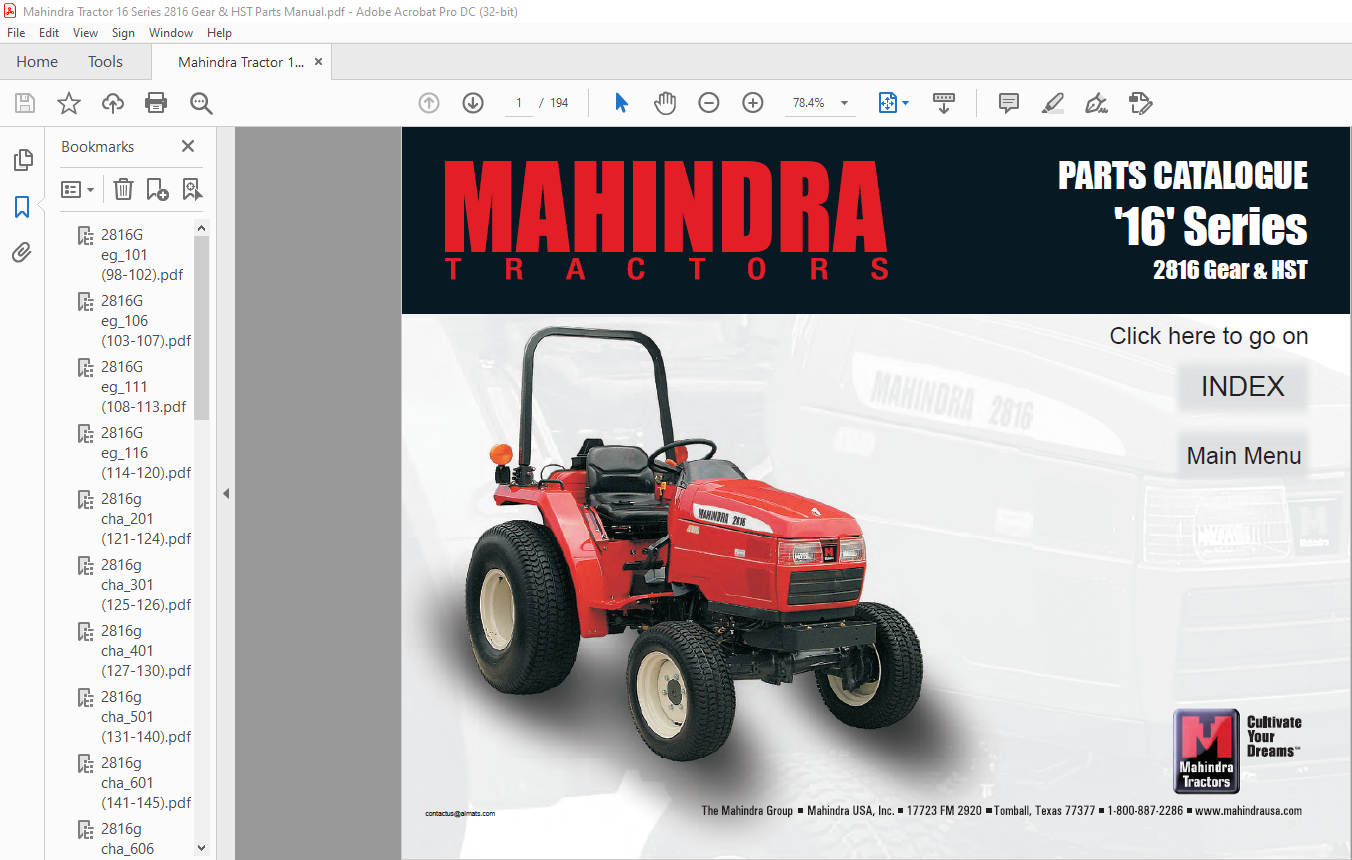1352x860 pixels.
Task: Add document to favorites with star icon
Action: [69, 103]
